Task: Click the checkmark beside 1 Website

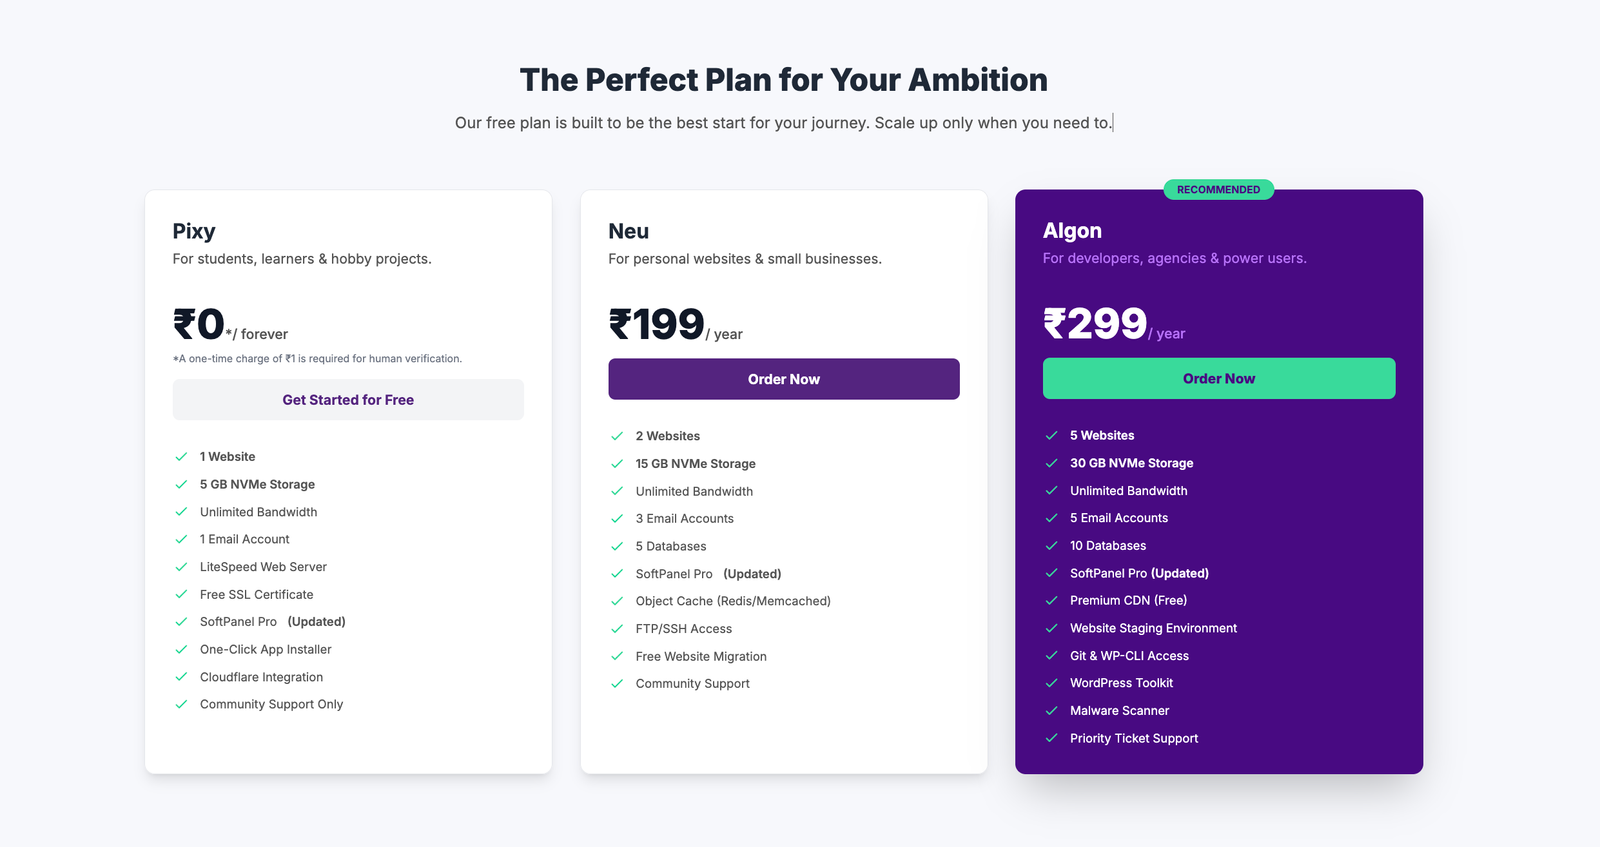Action: pyautogui.click(x=181, y=457)
